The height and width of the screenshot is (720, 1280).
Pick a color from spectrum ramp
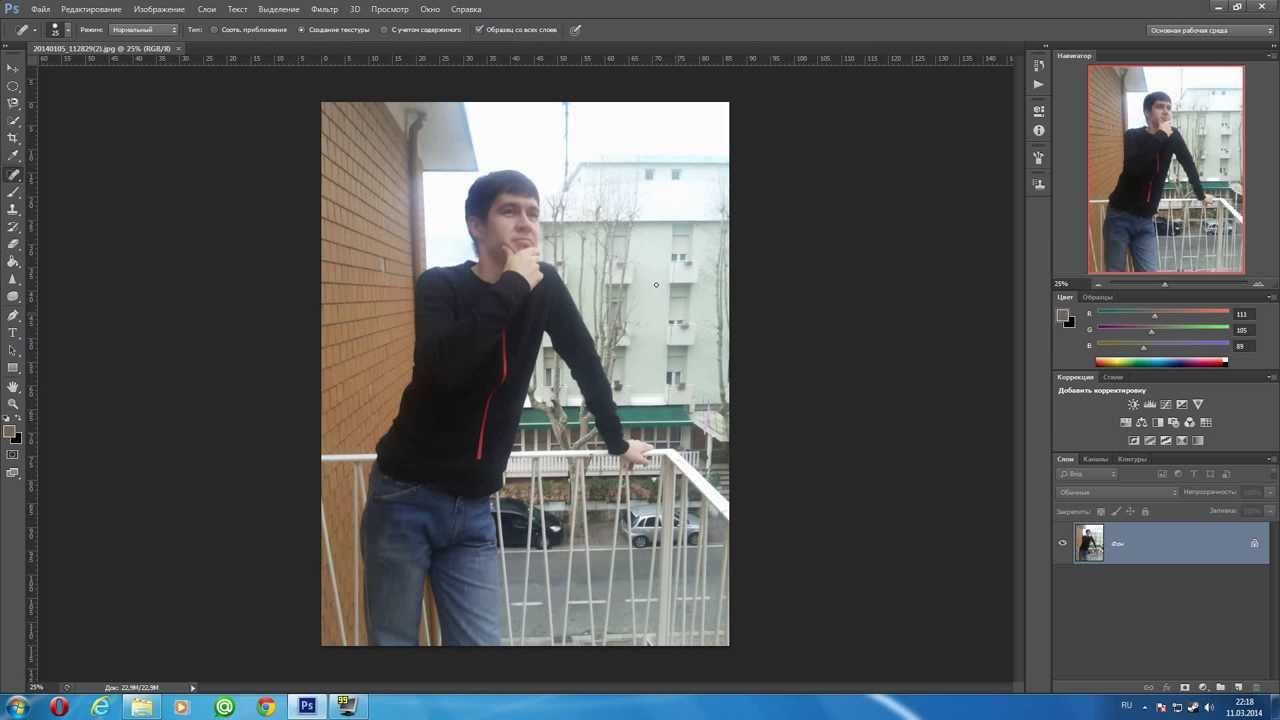[x=1161, y=362]
